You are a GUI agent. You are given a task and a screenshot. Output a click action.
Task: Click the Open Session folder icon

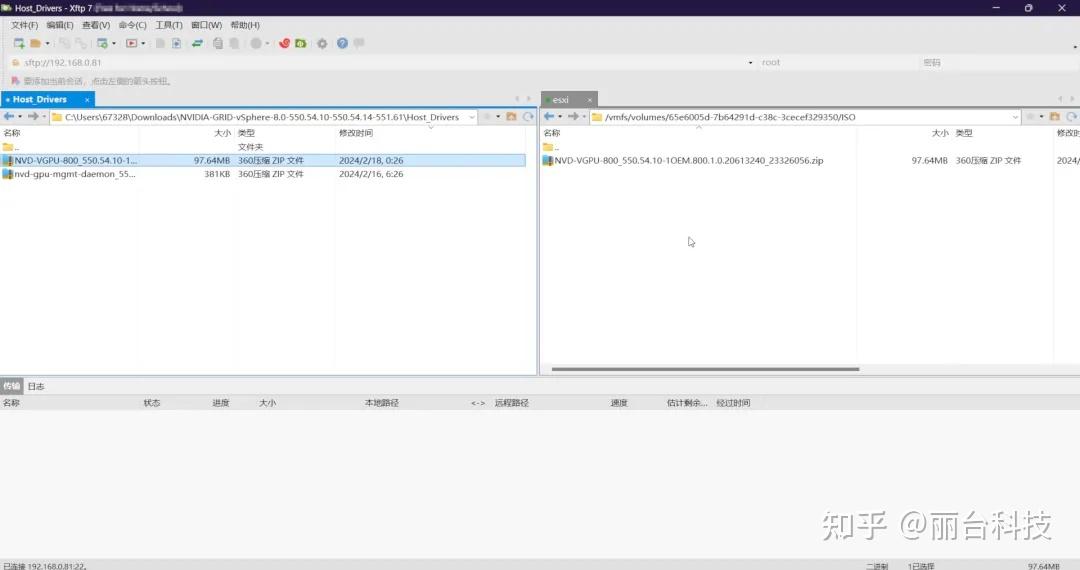coord(35,43)
